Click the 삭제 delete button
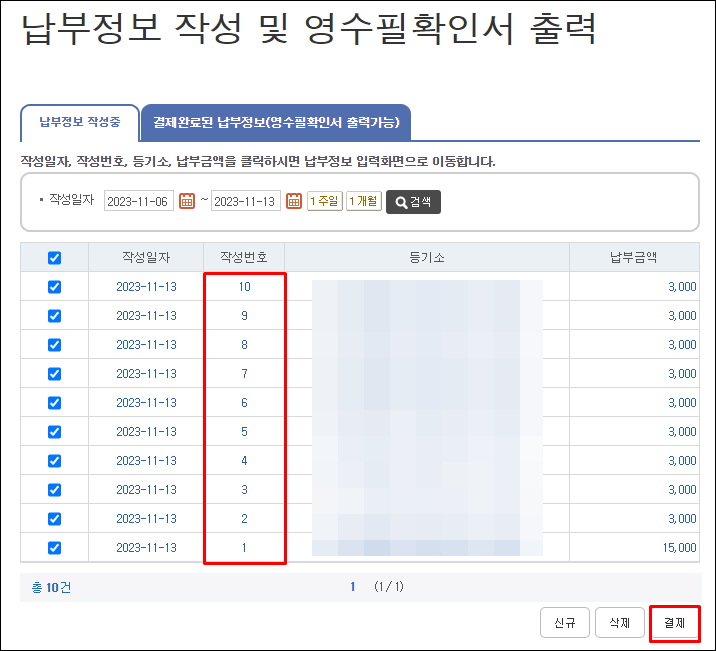Viewport: 716px width, 651px height. pos(620,623)
